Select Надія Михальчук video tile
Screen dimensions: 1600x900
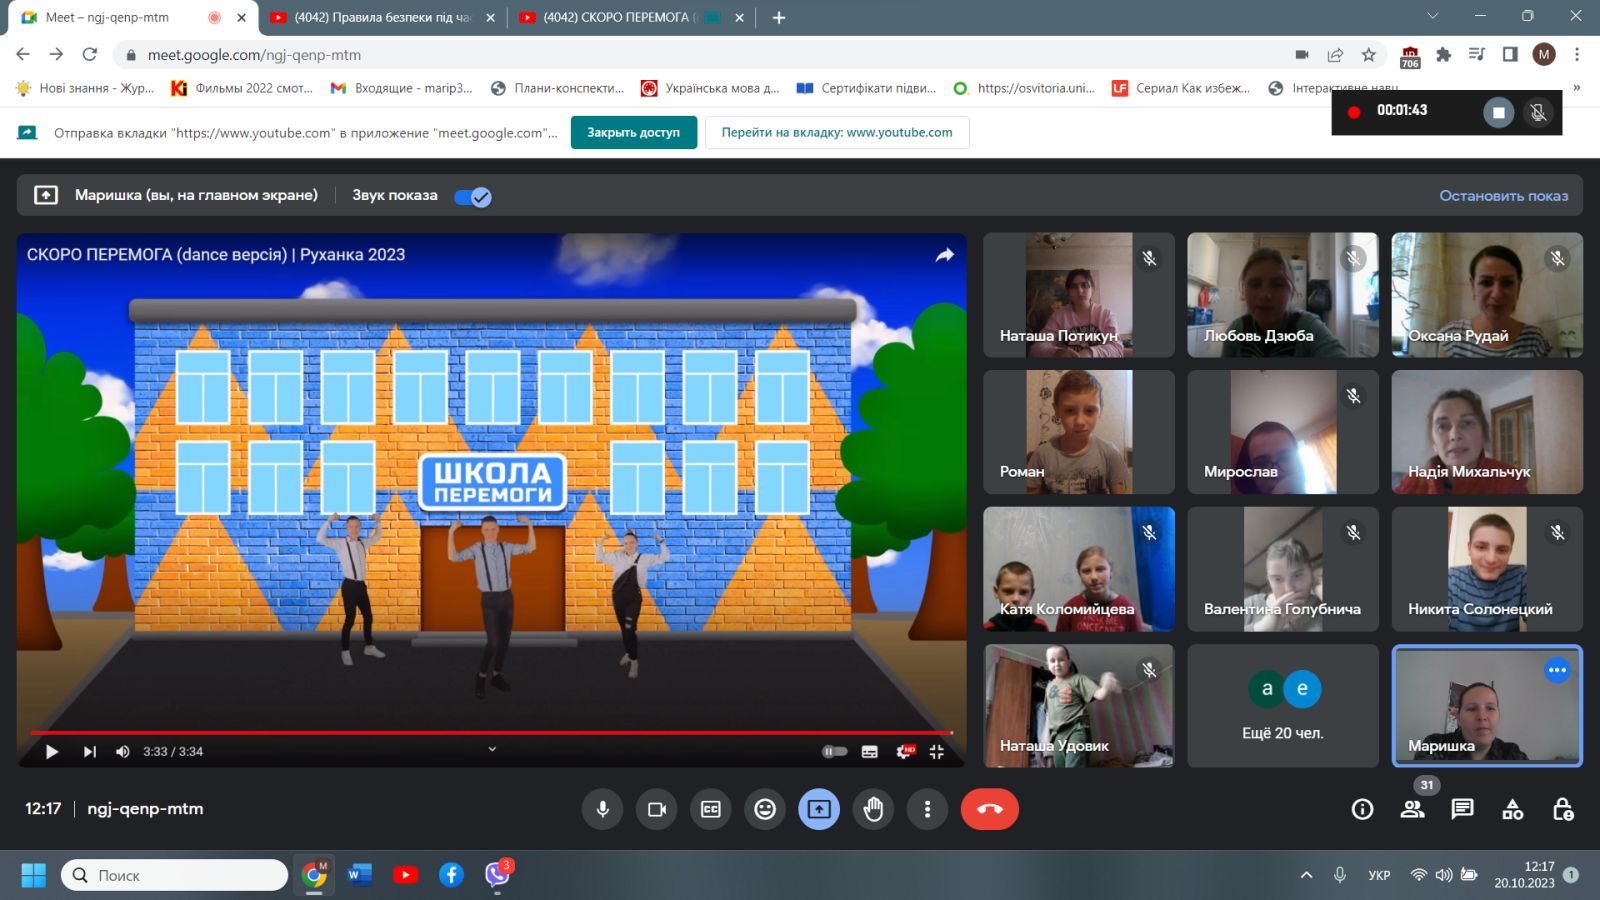coord(1487,432)
